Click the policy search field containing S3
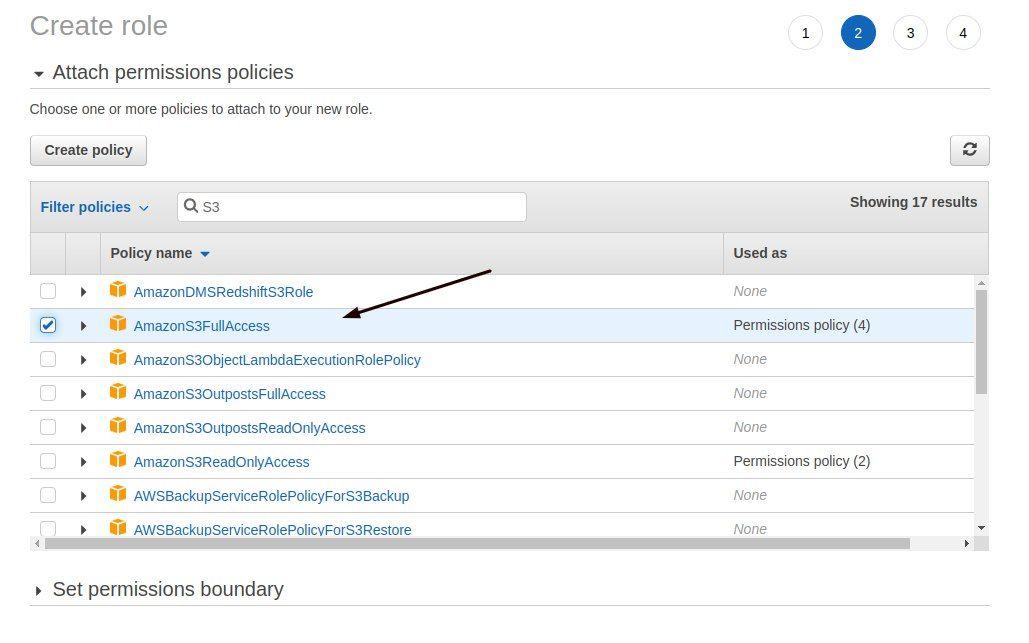 coord(352,207)
